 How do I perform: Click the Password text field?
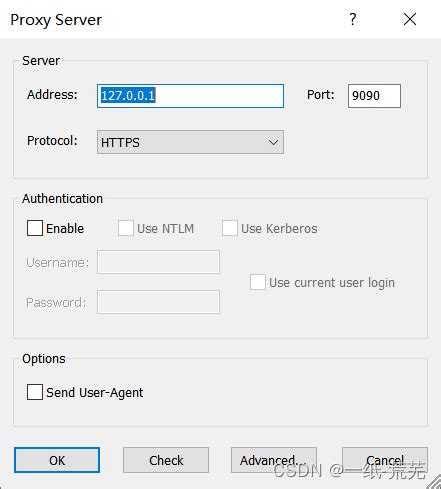tap(158, 302)
